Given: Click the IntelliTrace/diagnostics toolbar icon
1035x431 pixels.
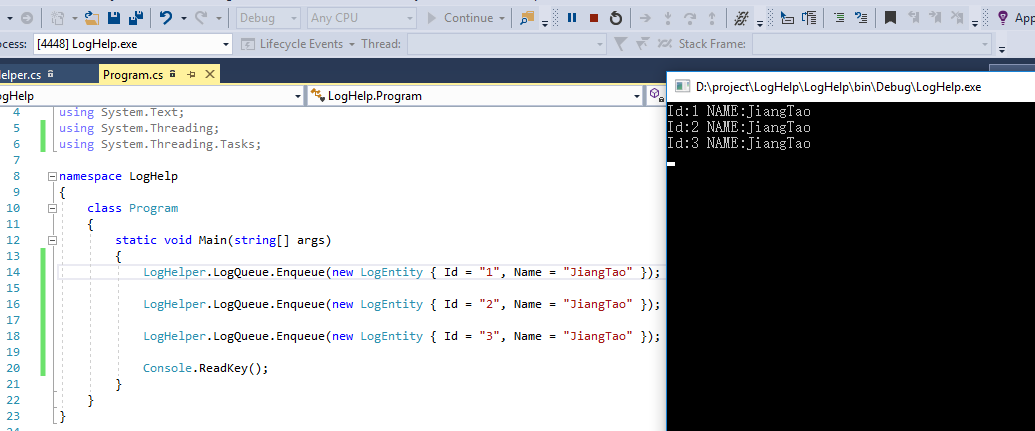Looking at the screenshot, I should (742, 18).
